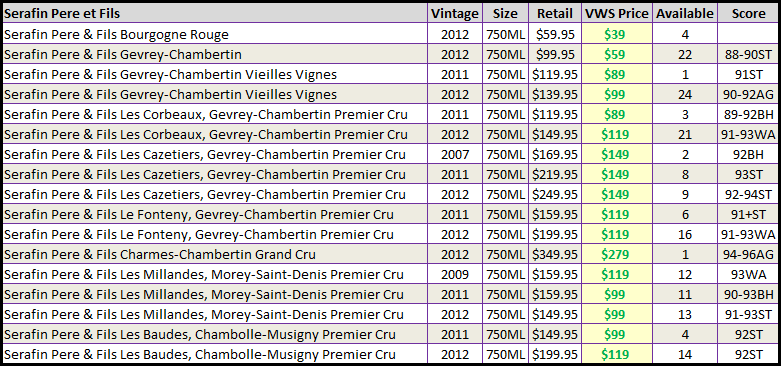Click Serafin Pere & Fils Bourgogne Rouge
Viewport: 781px width, 366px height.
pyautogui.click(x=116, y=34)
